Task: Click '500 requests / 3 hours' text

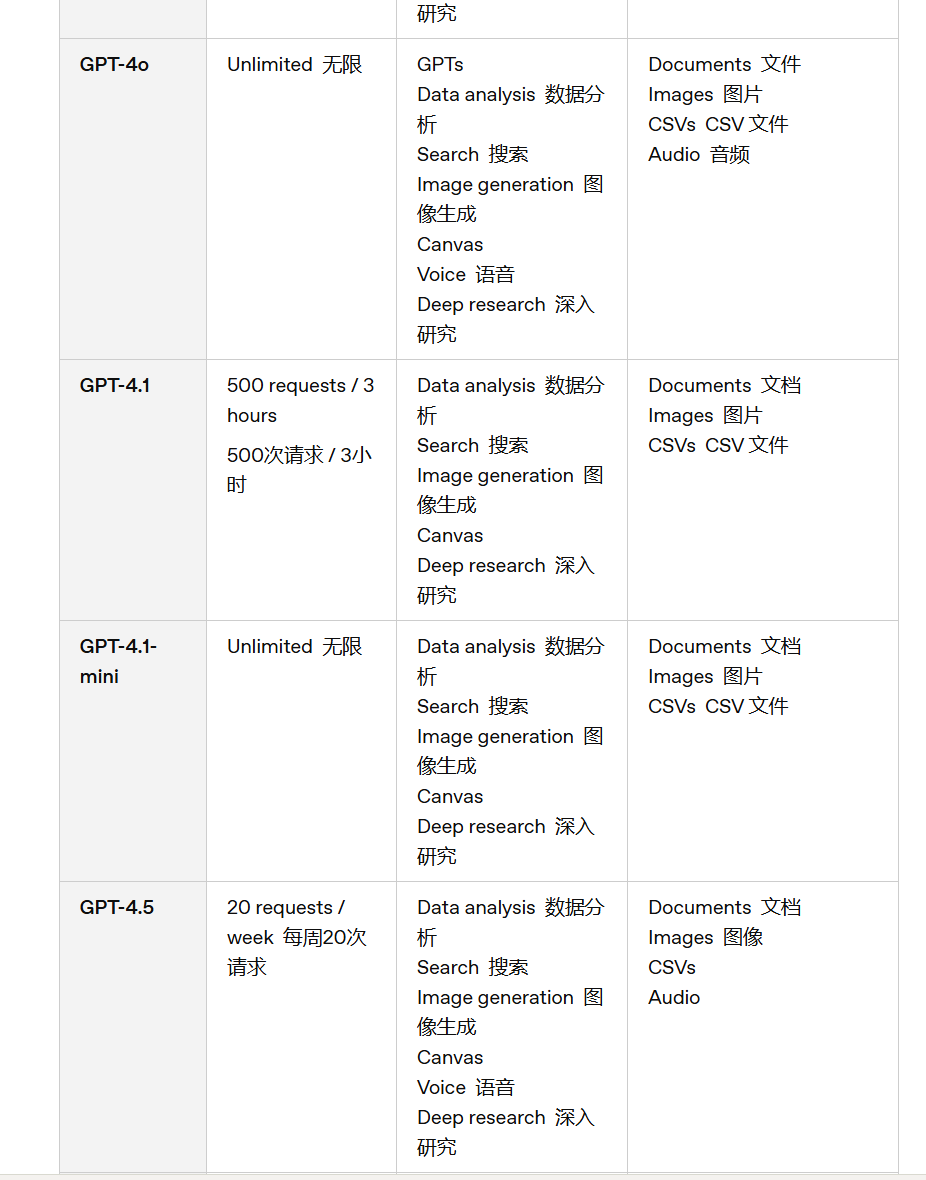Action: click(300, 400)
